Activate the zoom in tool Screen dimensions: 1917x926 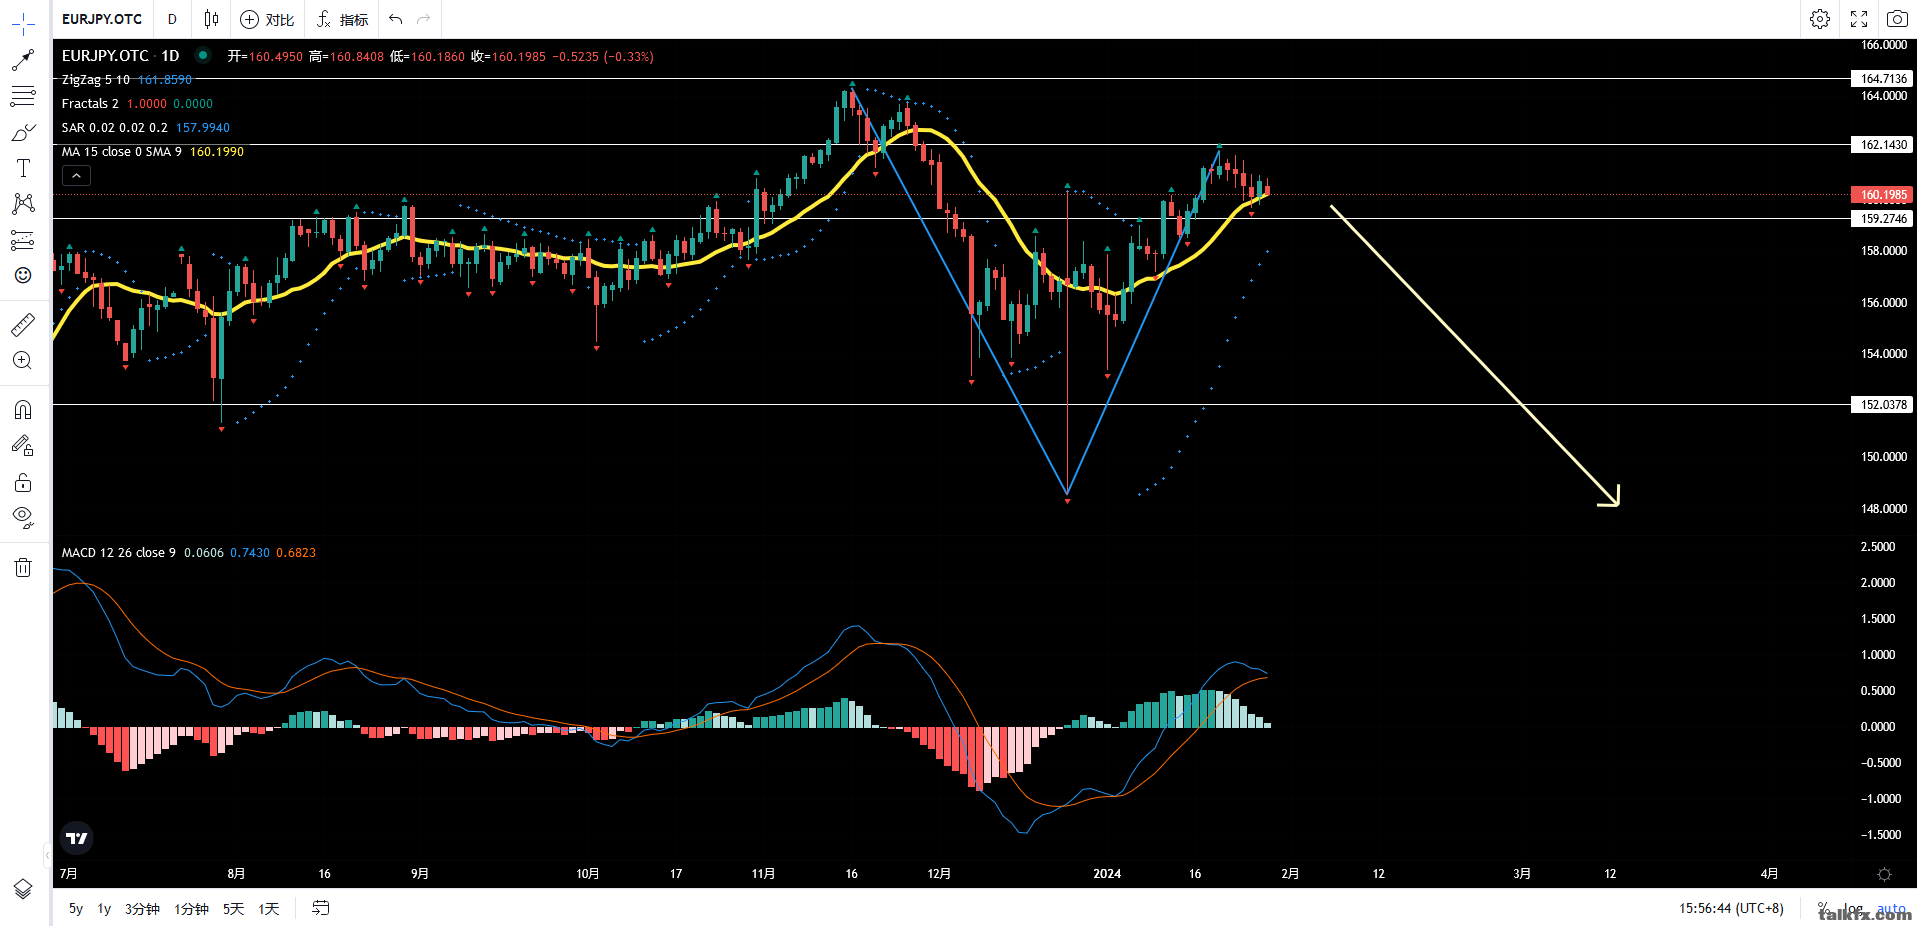click(x=23, y=361)
